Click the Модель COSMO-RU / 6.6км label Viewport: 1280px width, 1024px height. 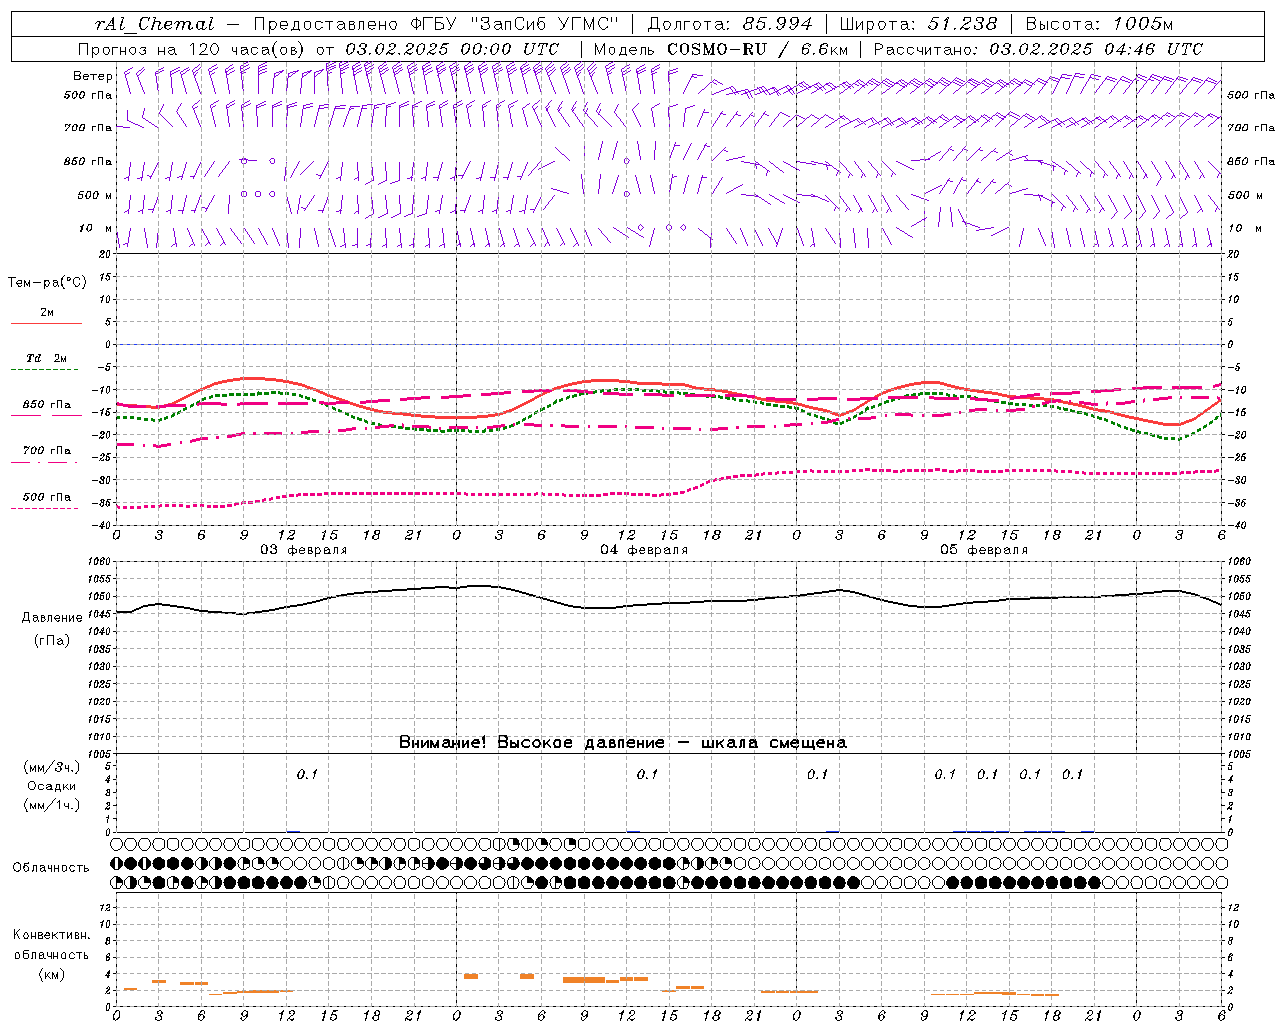pos(720,49)
